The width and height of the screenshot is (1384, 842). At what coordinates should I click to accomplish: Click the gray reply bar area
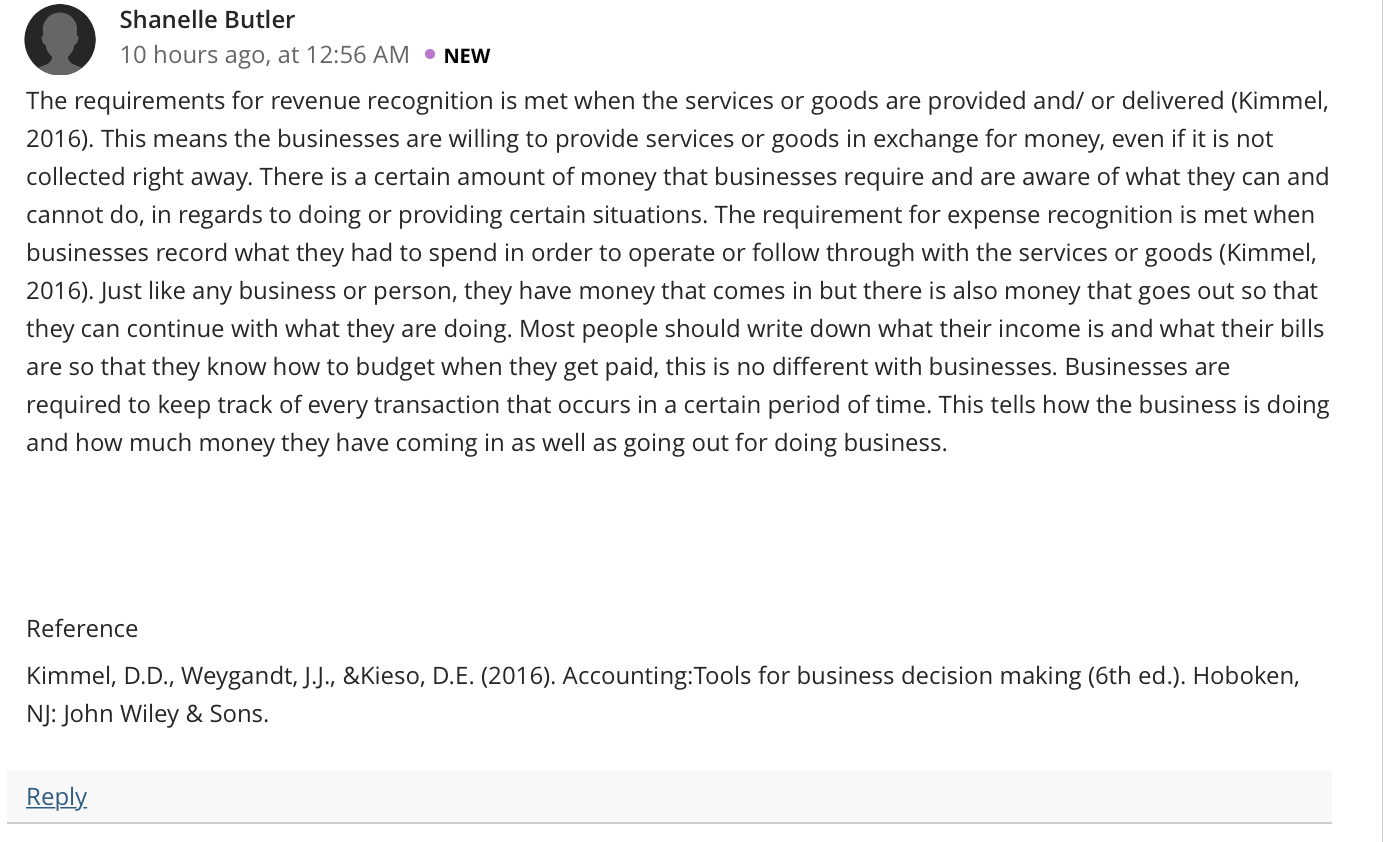(x=668, y=796)
